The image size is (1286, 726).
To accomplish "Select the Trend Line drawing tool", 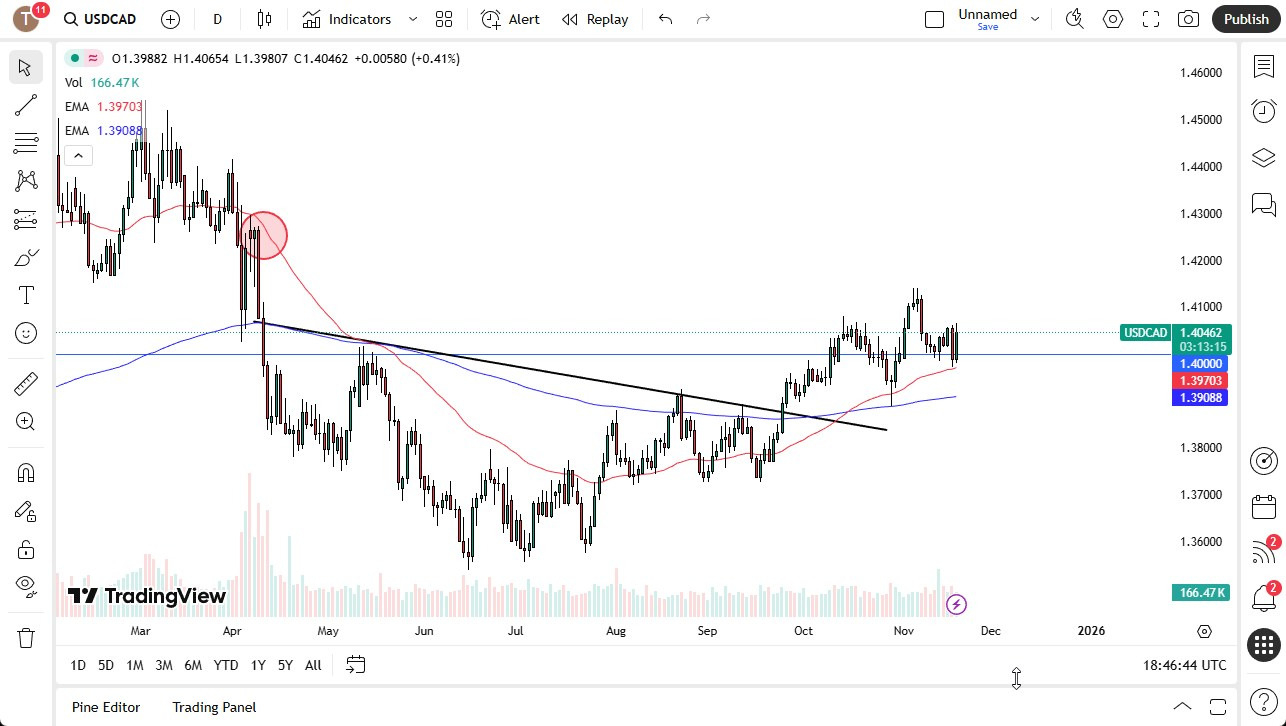I will (25, 105).
